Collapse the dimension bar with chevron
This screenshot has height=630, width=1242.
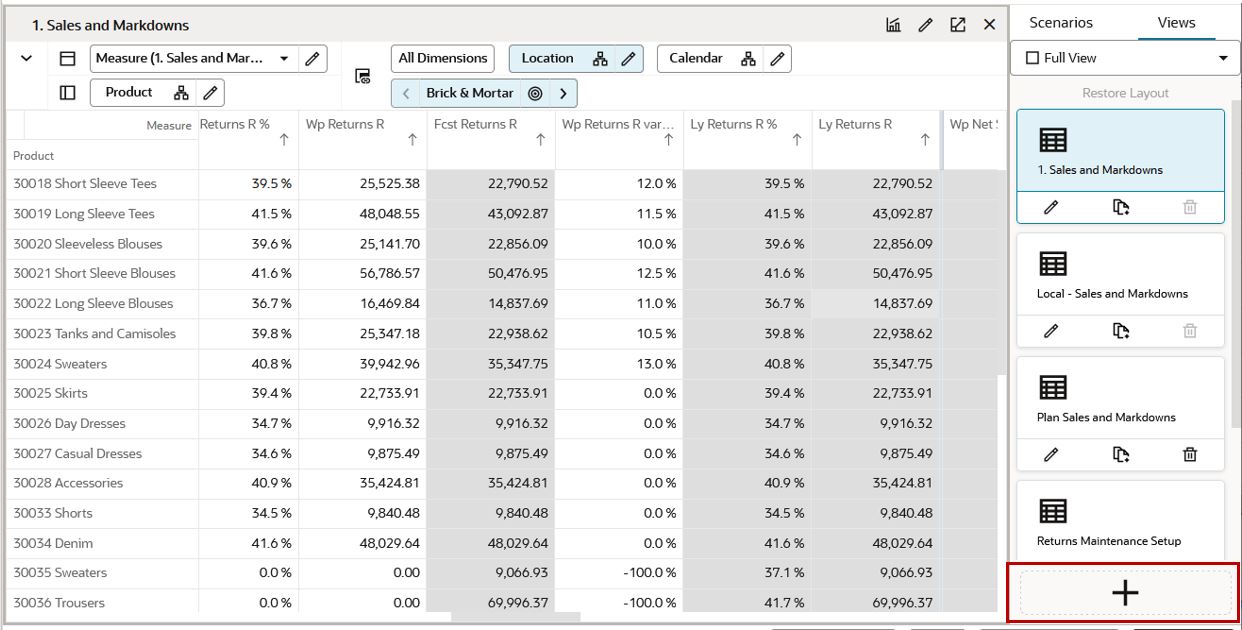[x=27, y=59]
